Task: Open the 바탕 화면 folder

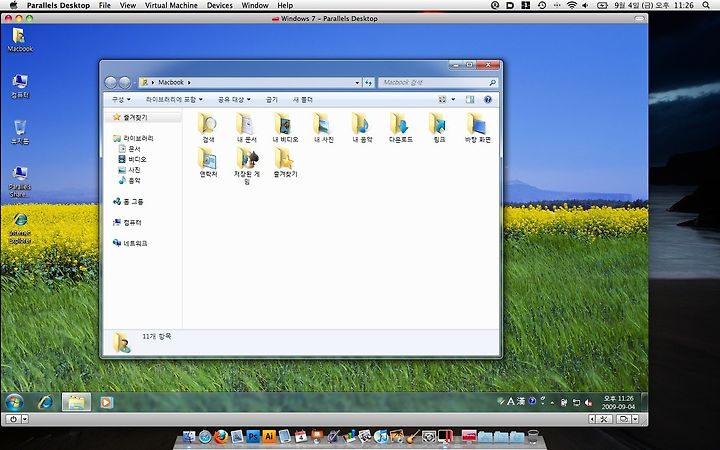Action: [478, 128]
